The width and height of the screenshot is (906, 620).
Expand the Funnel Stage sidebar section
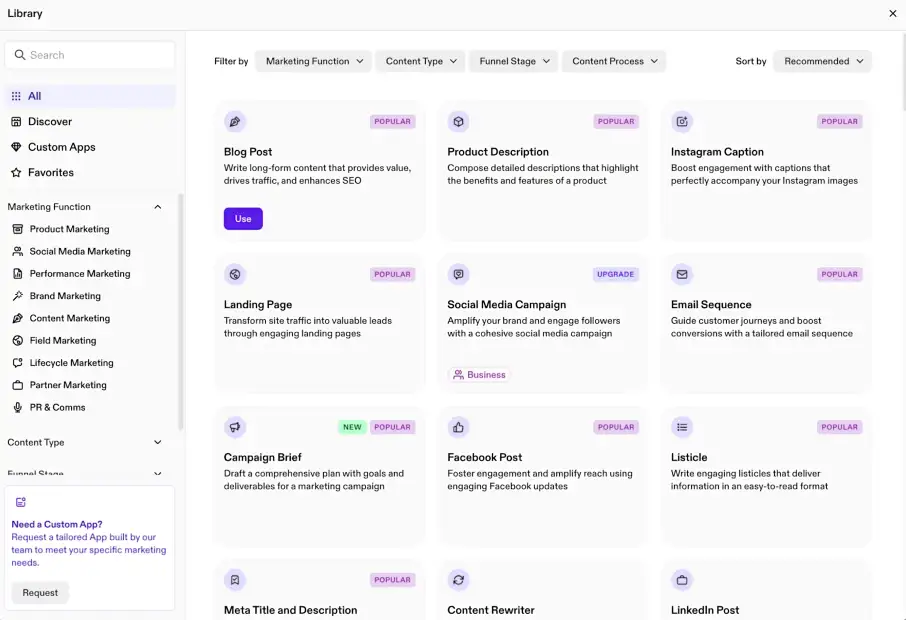(158, 473)
